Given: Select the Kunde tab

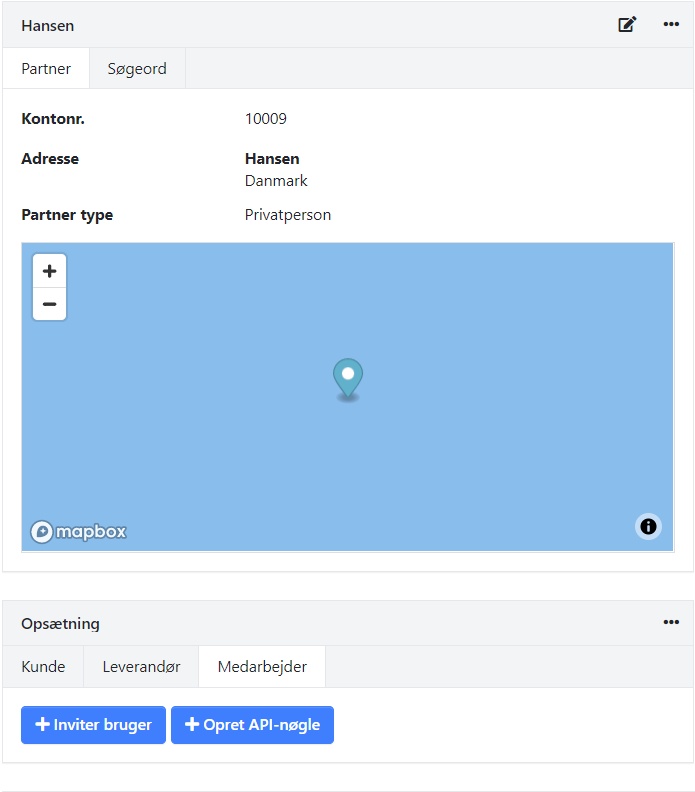Looking at the screenshot, I should (43, 667).
